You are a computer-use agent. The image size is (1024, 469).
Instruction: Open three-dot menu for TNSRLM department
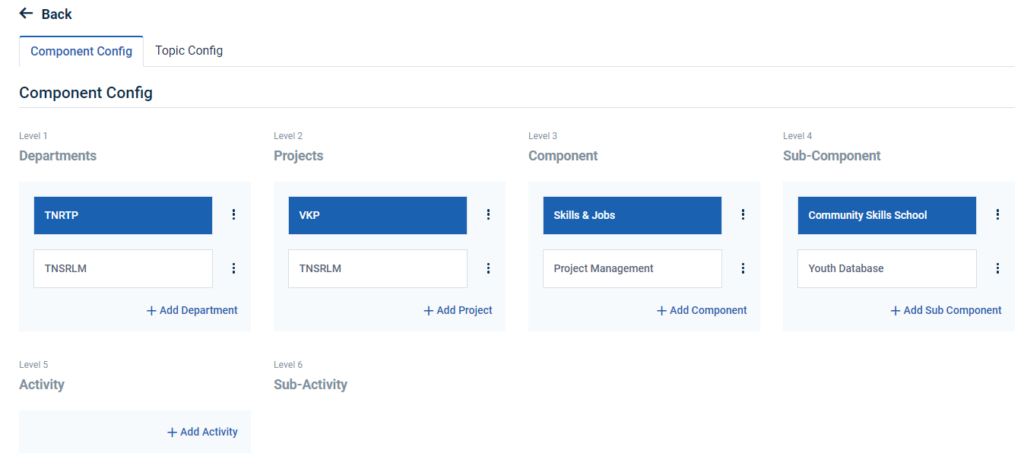click(x=234, y=268)
